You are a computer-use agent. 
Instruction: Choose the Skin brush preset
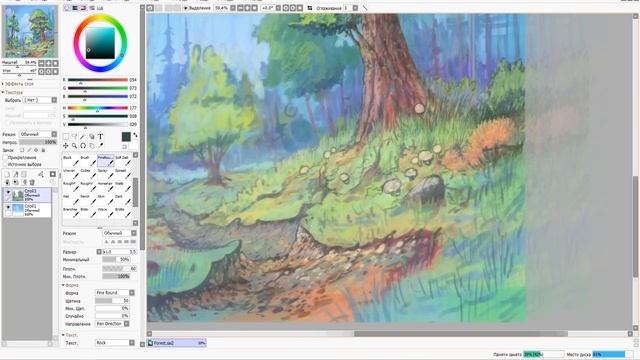pyautogui.click(x=106, y=200)
